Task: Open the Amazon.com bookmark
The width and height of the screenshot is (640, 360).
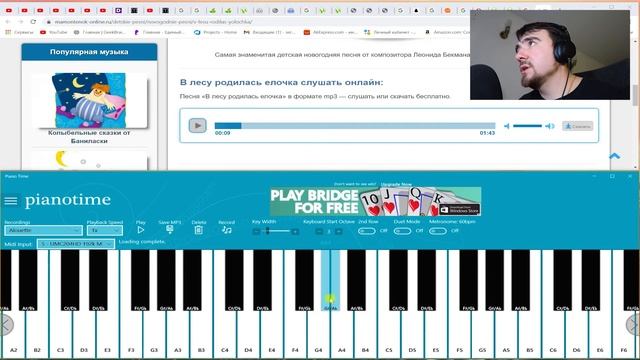Action: coord(447,32)
